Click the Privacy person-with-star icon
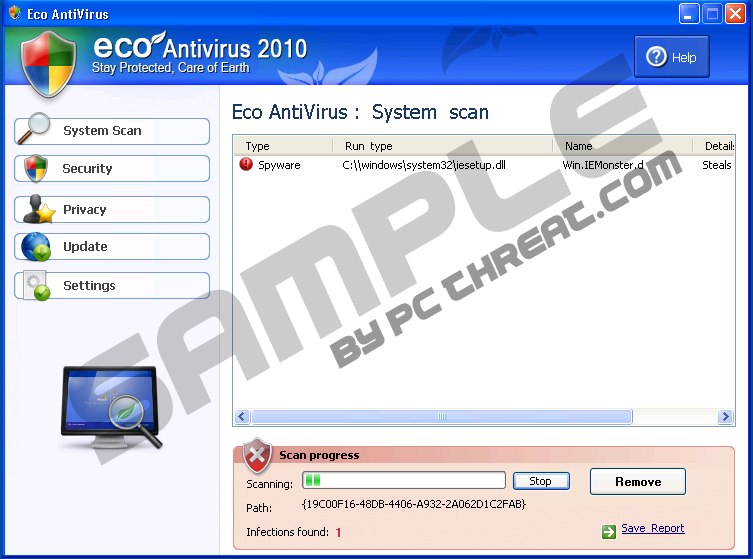753x559 pixels. click(x=37, y=209)
